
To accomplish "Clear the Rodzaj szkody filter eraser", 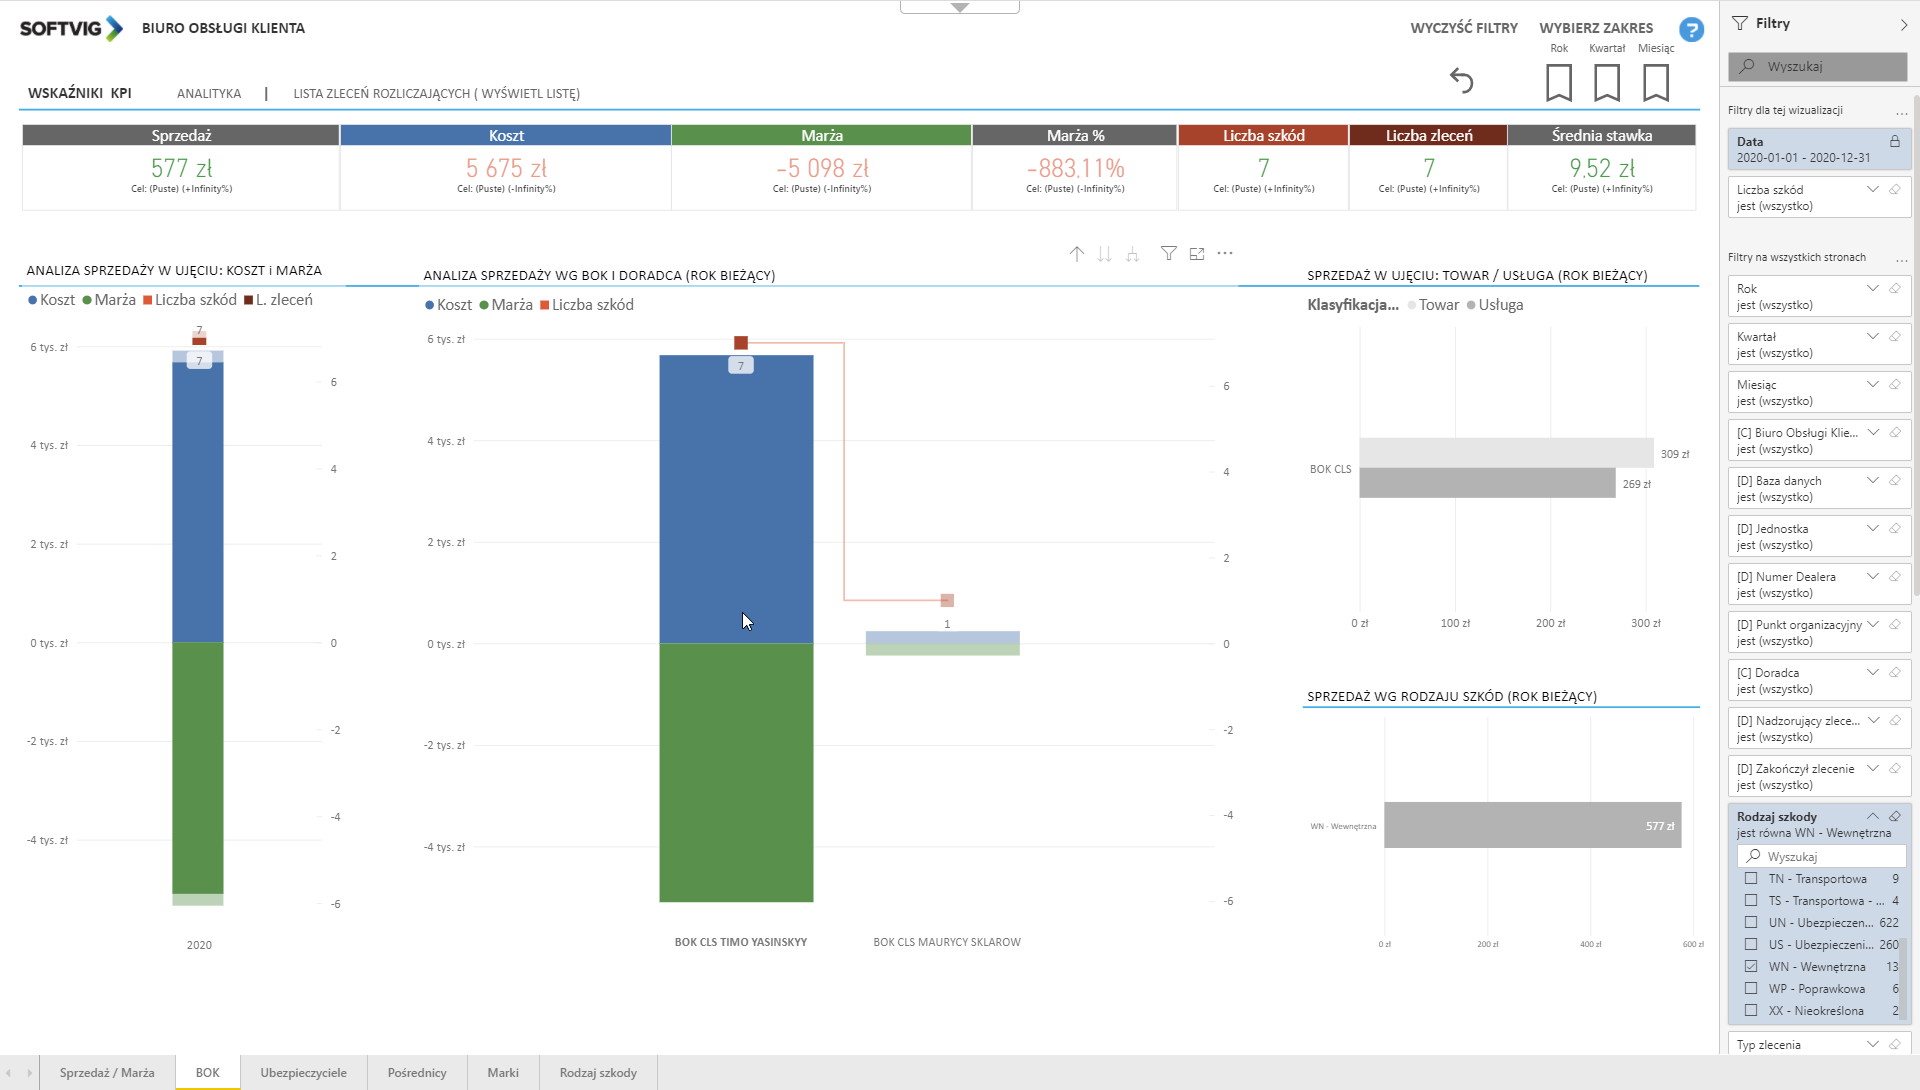I will pos(1894,816).
